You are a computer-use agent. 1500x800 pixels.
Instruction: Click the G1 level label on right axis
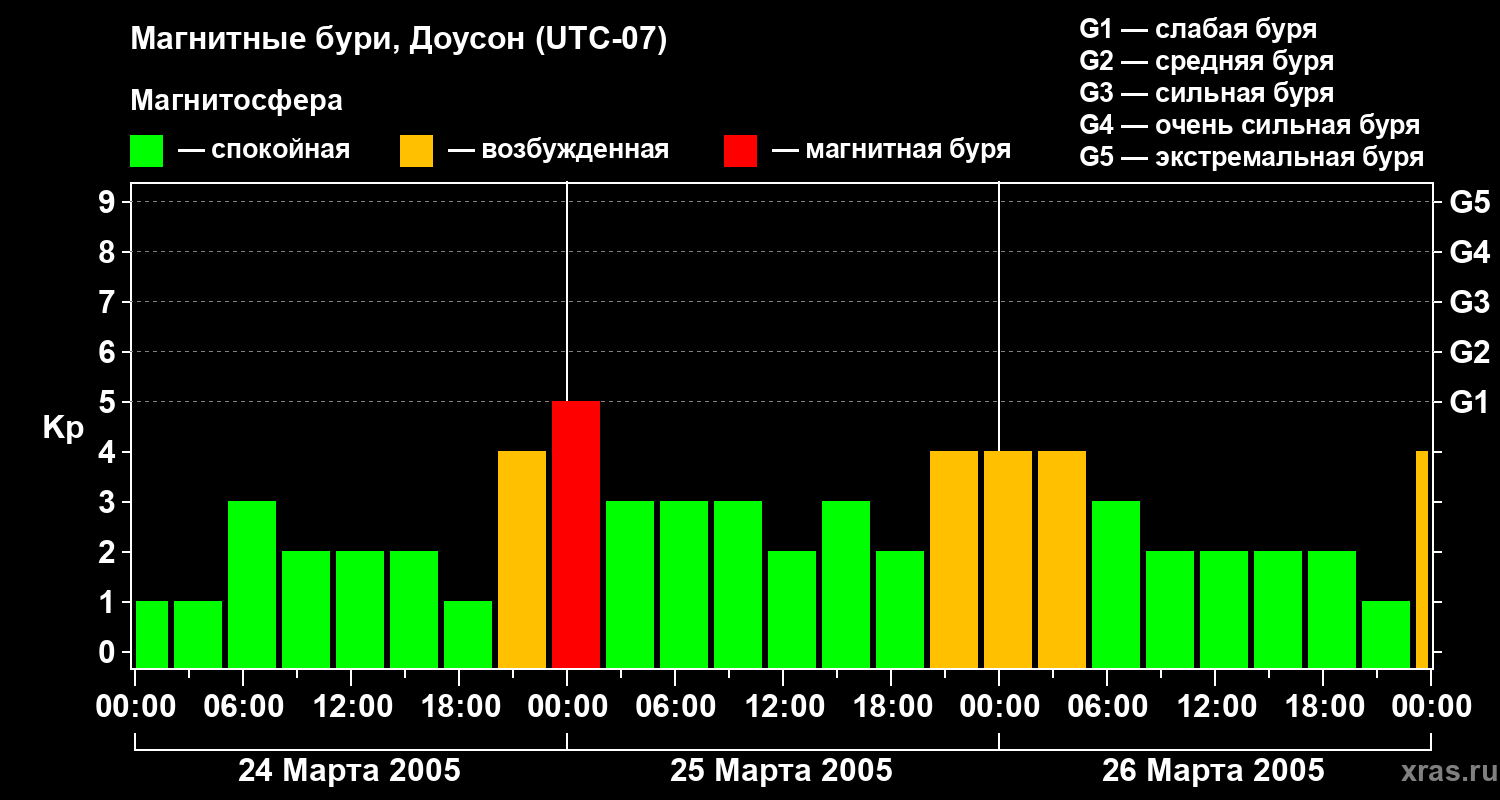pos(1469,402)
